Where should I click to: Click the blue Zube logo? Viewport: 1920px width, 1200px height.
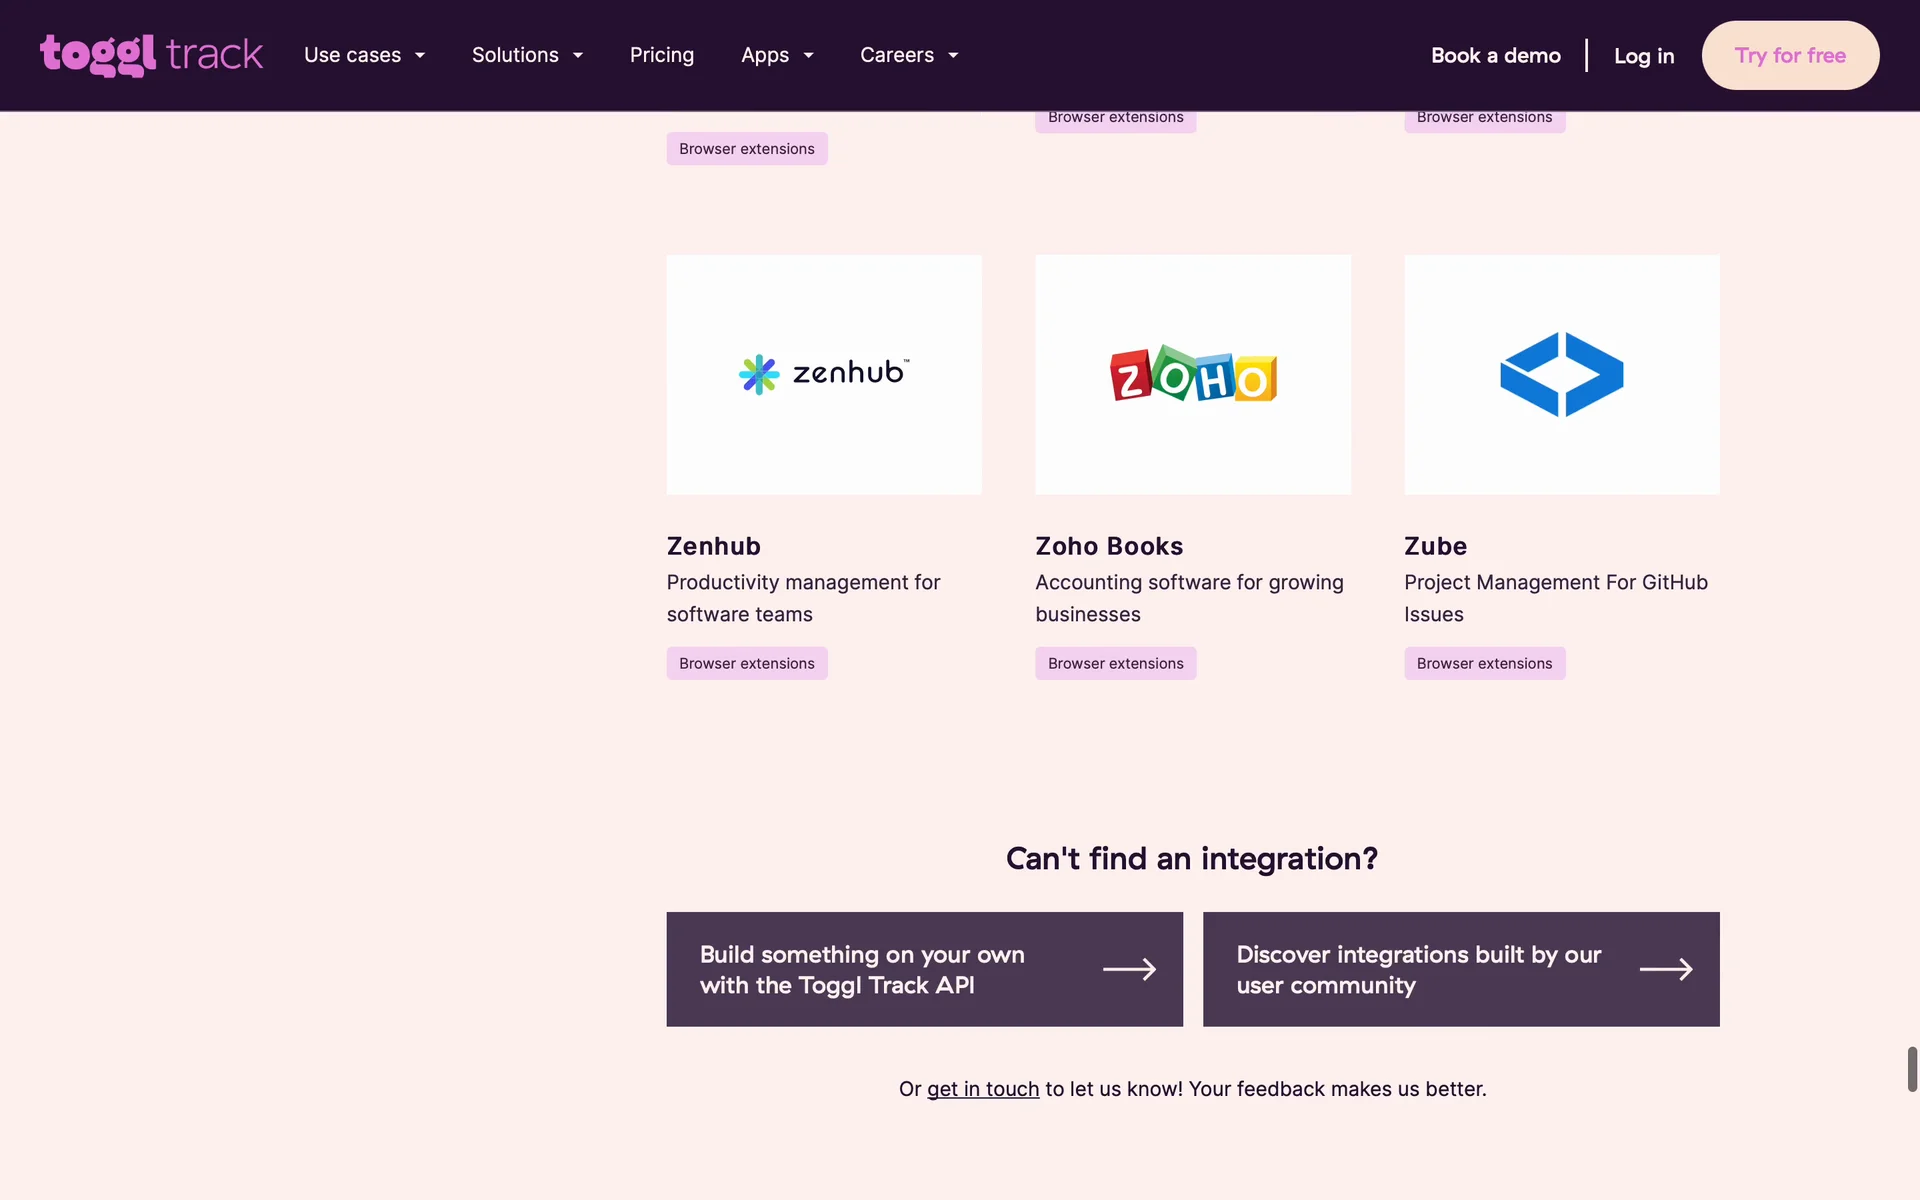1561,374
